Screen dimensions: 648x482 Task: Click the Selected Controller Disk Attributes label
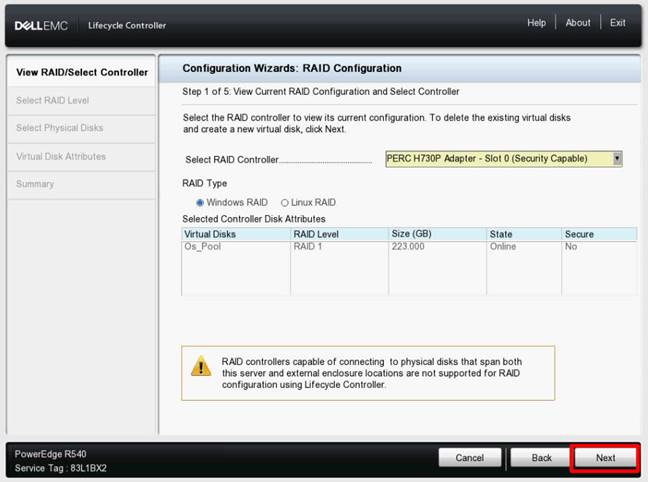[254, 219]
